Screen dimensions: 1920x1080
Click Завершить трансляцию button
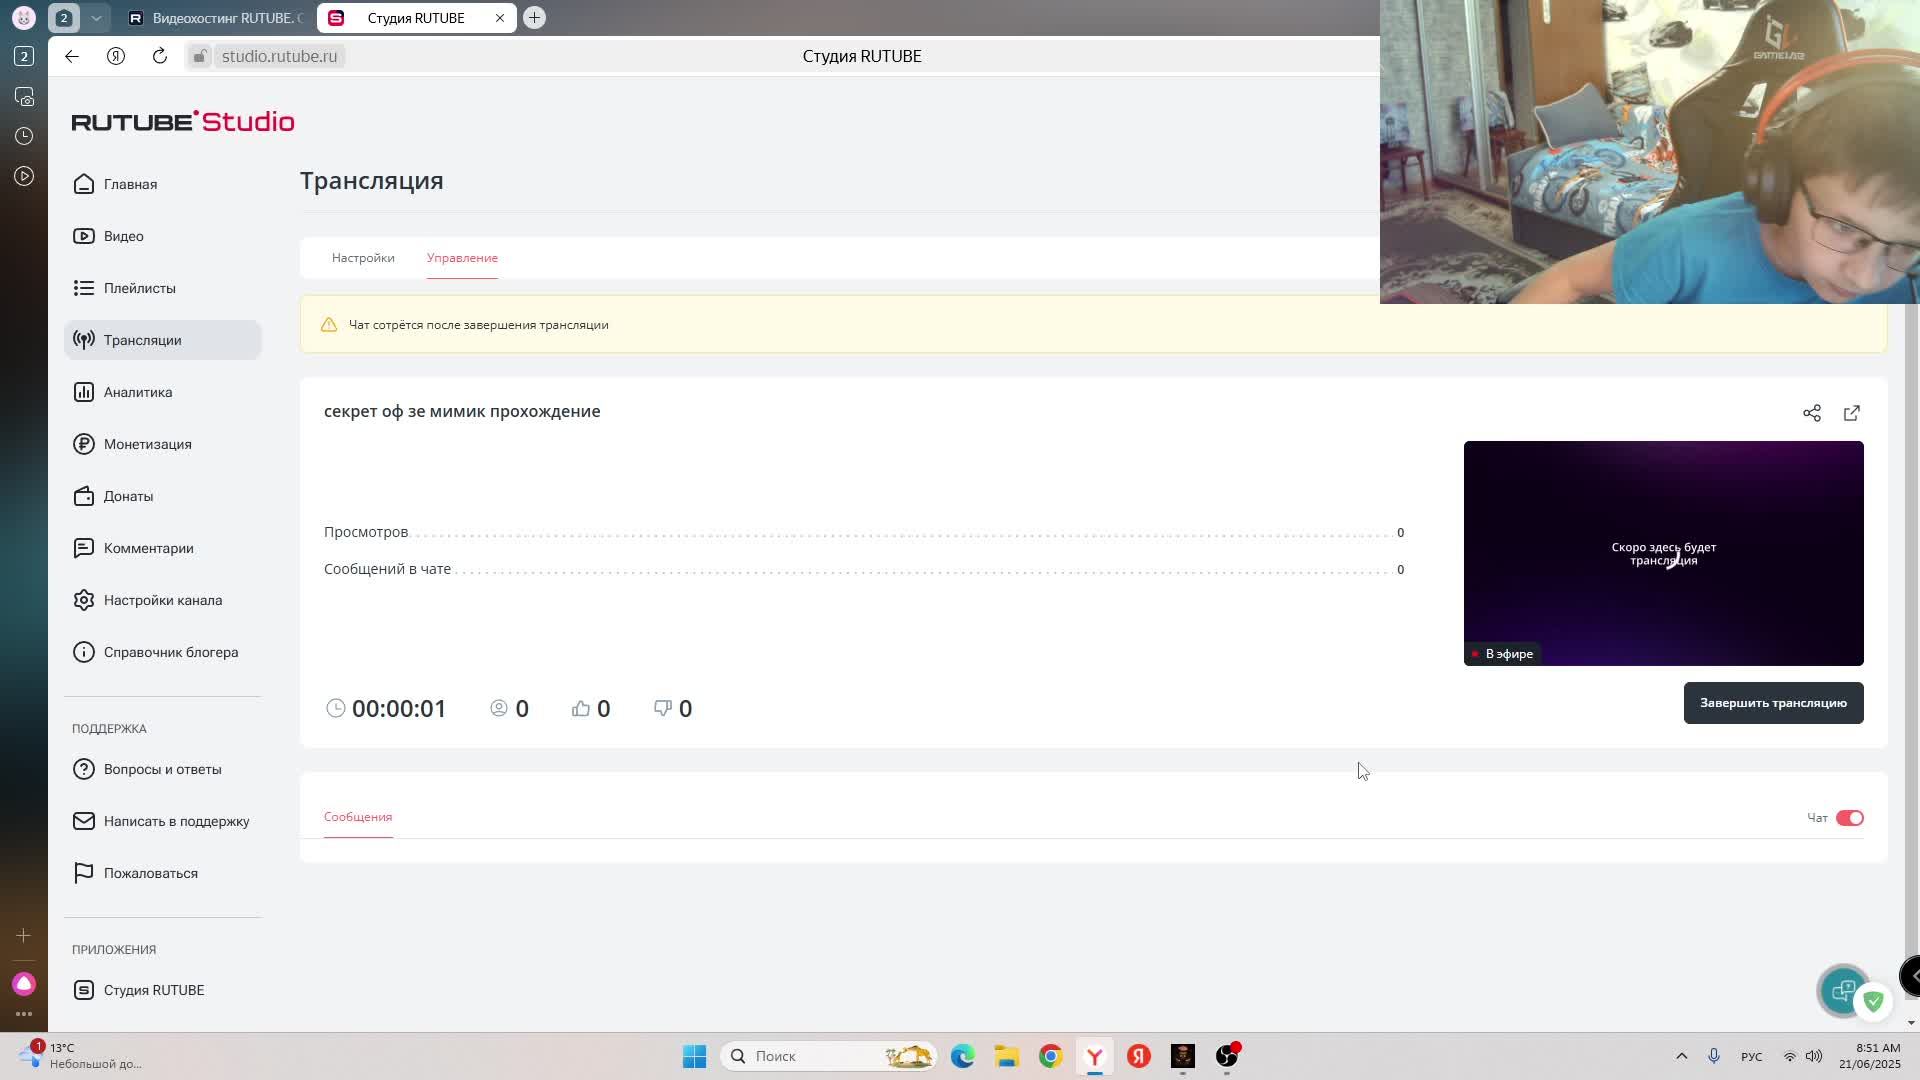[1772, 703]
